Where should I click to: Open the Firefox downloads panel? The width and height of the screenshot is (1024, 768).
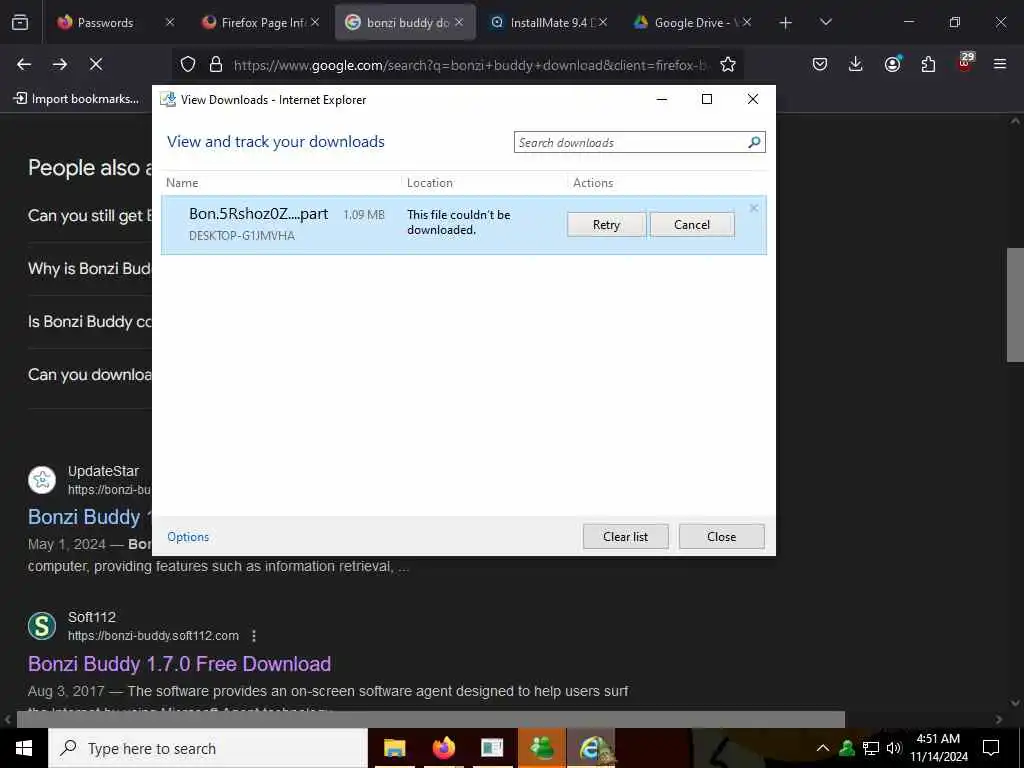(x=856, y=64)
